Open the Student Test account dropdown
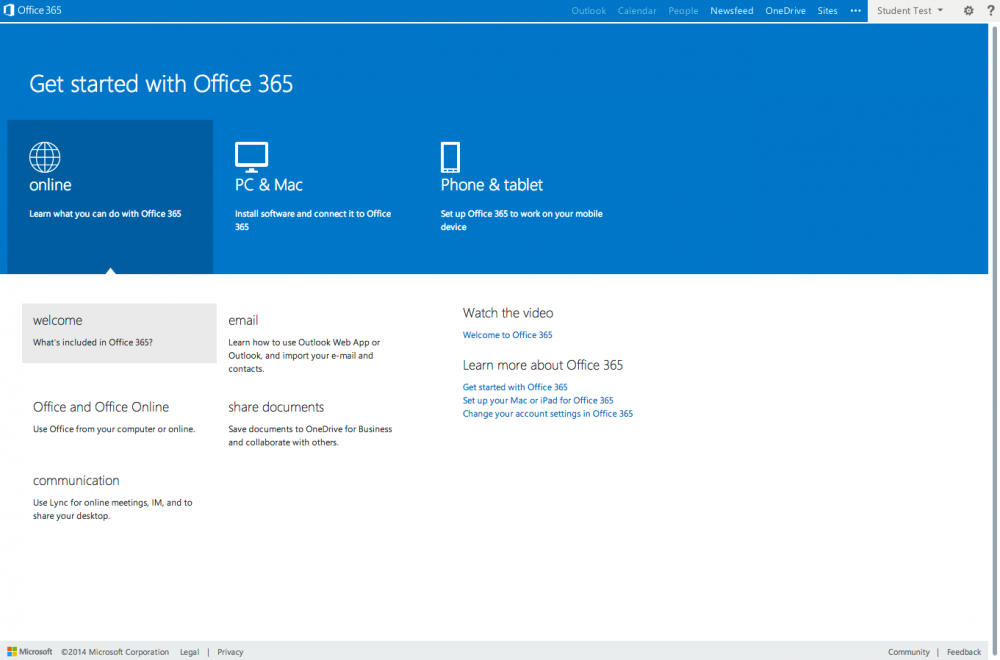Screen dimensions: 1000x660 (x=909, y=11)
